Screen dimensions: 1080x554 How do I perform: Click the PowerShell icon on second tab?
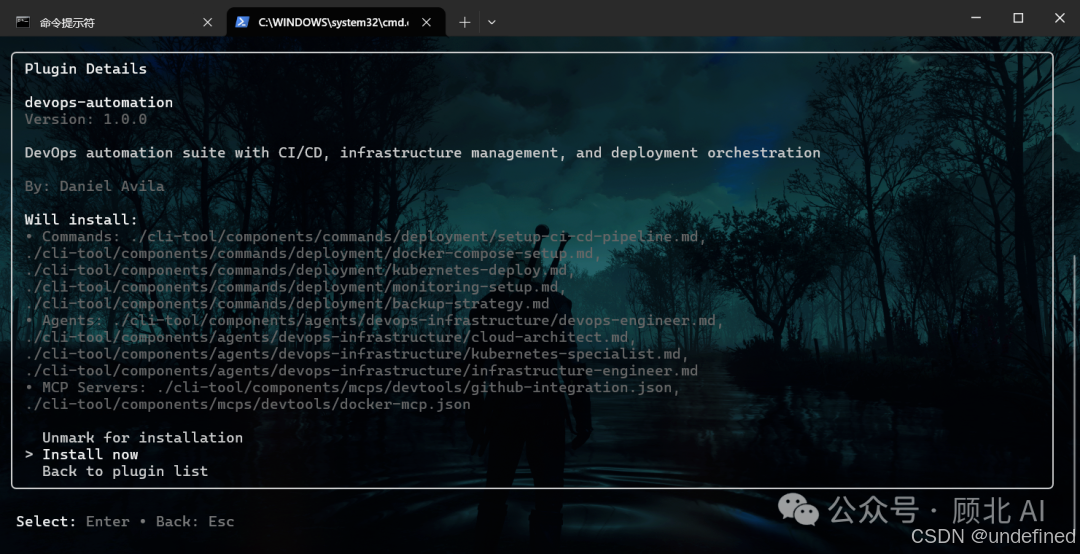242,22
